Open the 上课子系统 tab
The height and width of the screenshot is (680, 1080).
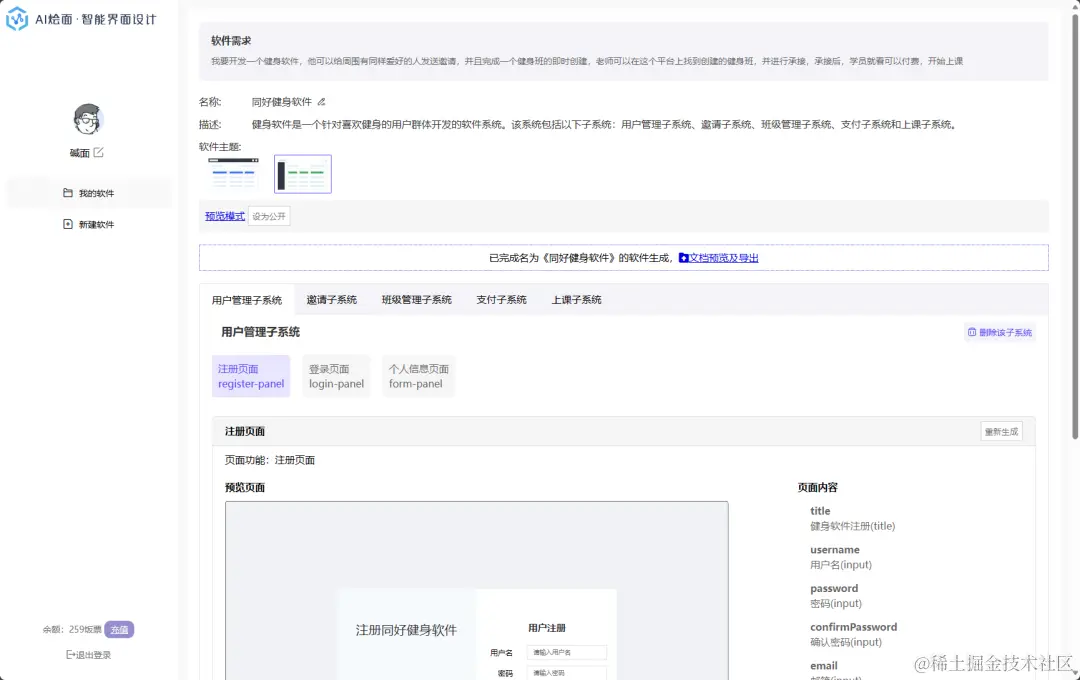click(x=574, y=299)
